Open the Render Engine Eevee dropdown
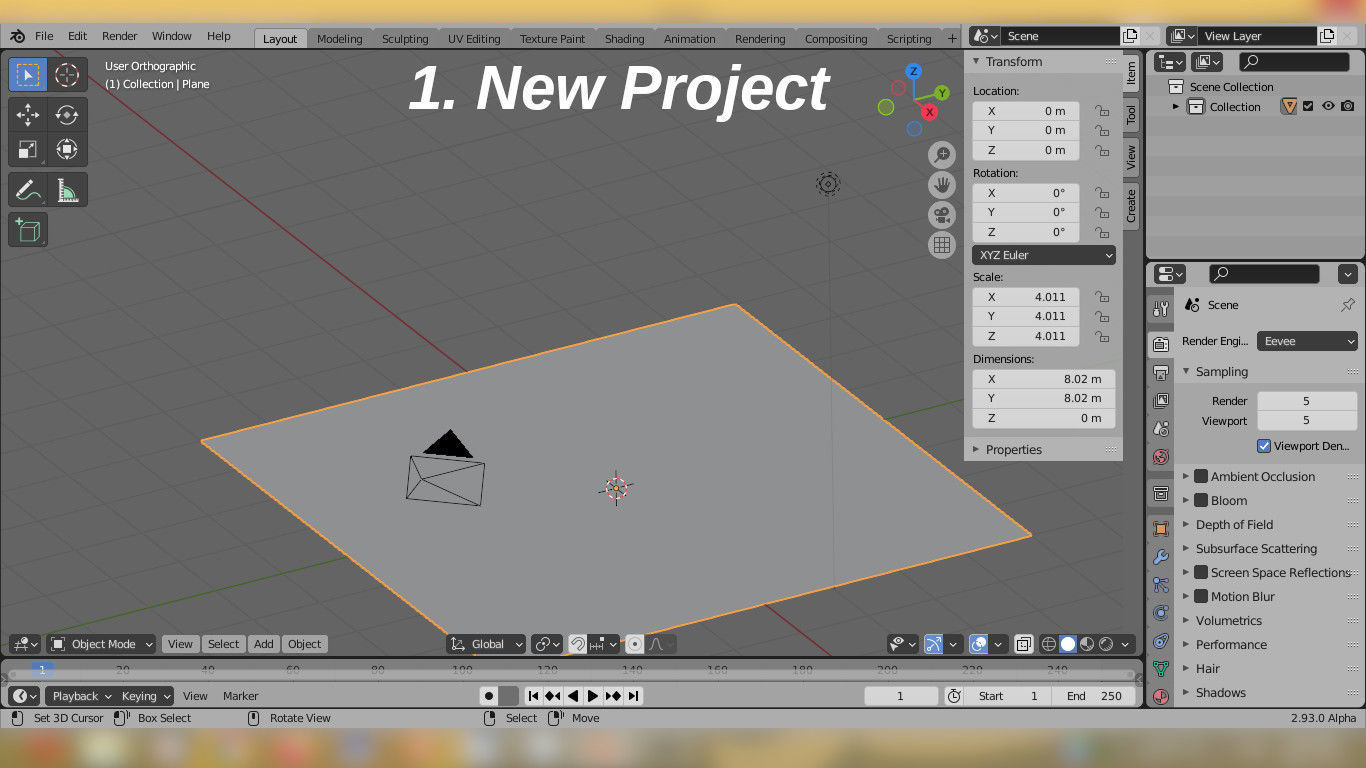 [x=1307, y=341]
